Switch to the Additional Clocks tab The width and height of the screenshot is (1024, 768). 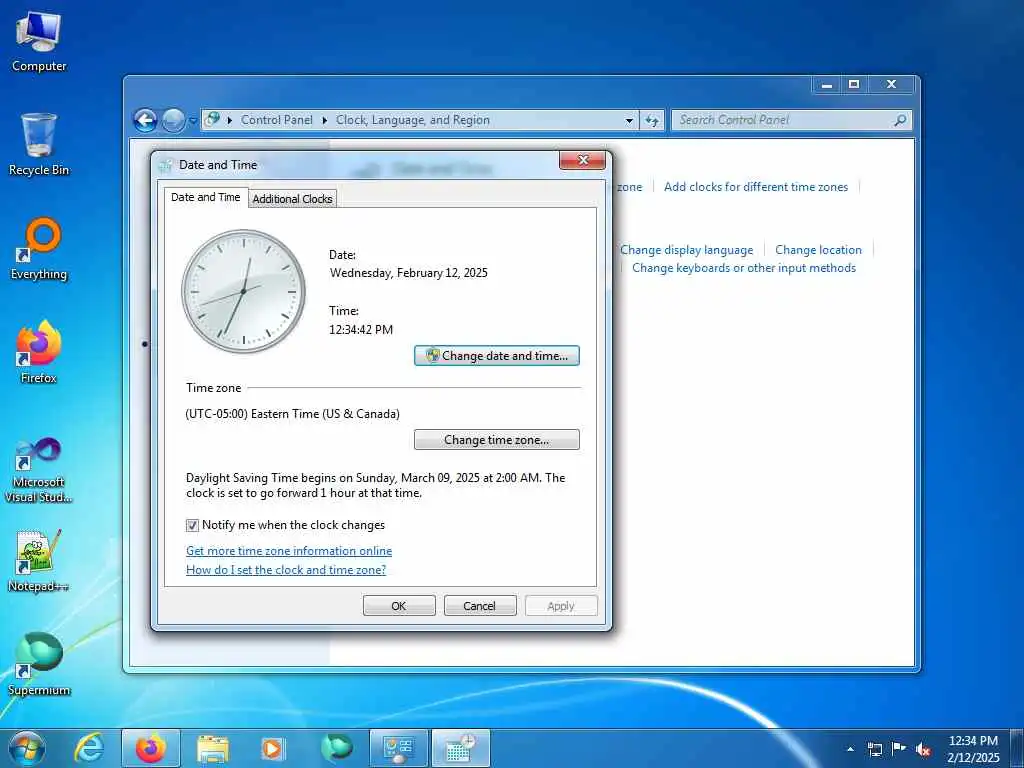click(x=293, y=199)
